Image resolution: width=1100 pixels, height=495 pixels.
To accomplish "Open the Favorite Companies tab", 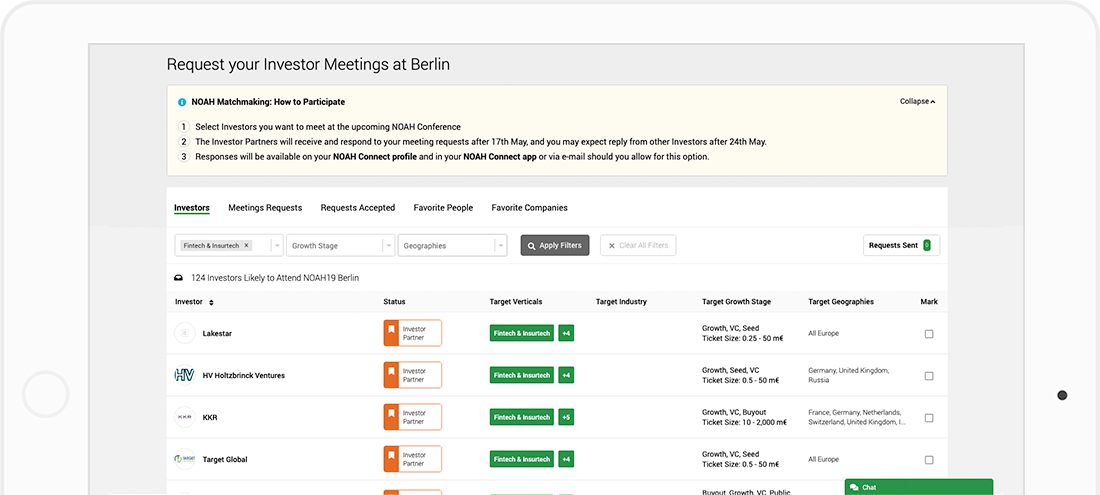I will 530,208.
